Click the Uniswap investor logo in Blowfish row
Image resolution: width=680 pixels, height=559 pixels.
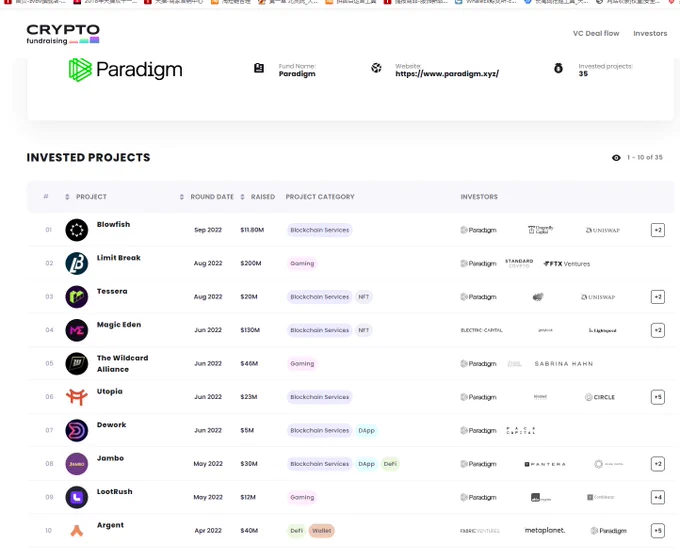point(603,230)
